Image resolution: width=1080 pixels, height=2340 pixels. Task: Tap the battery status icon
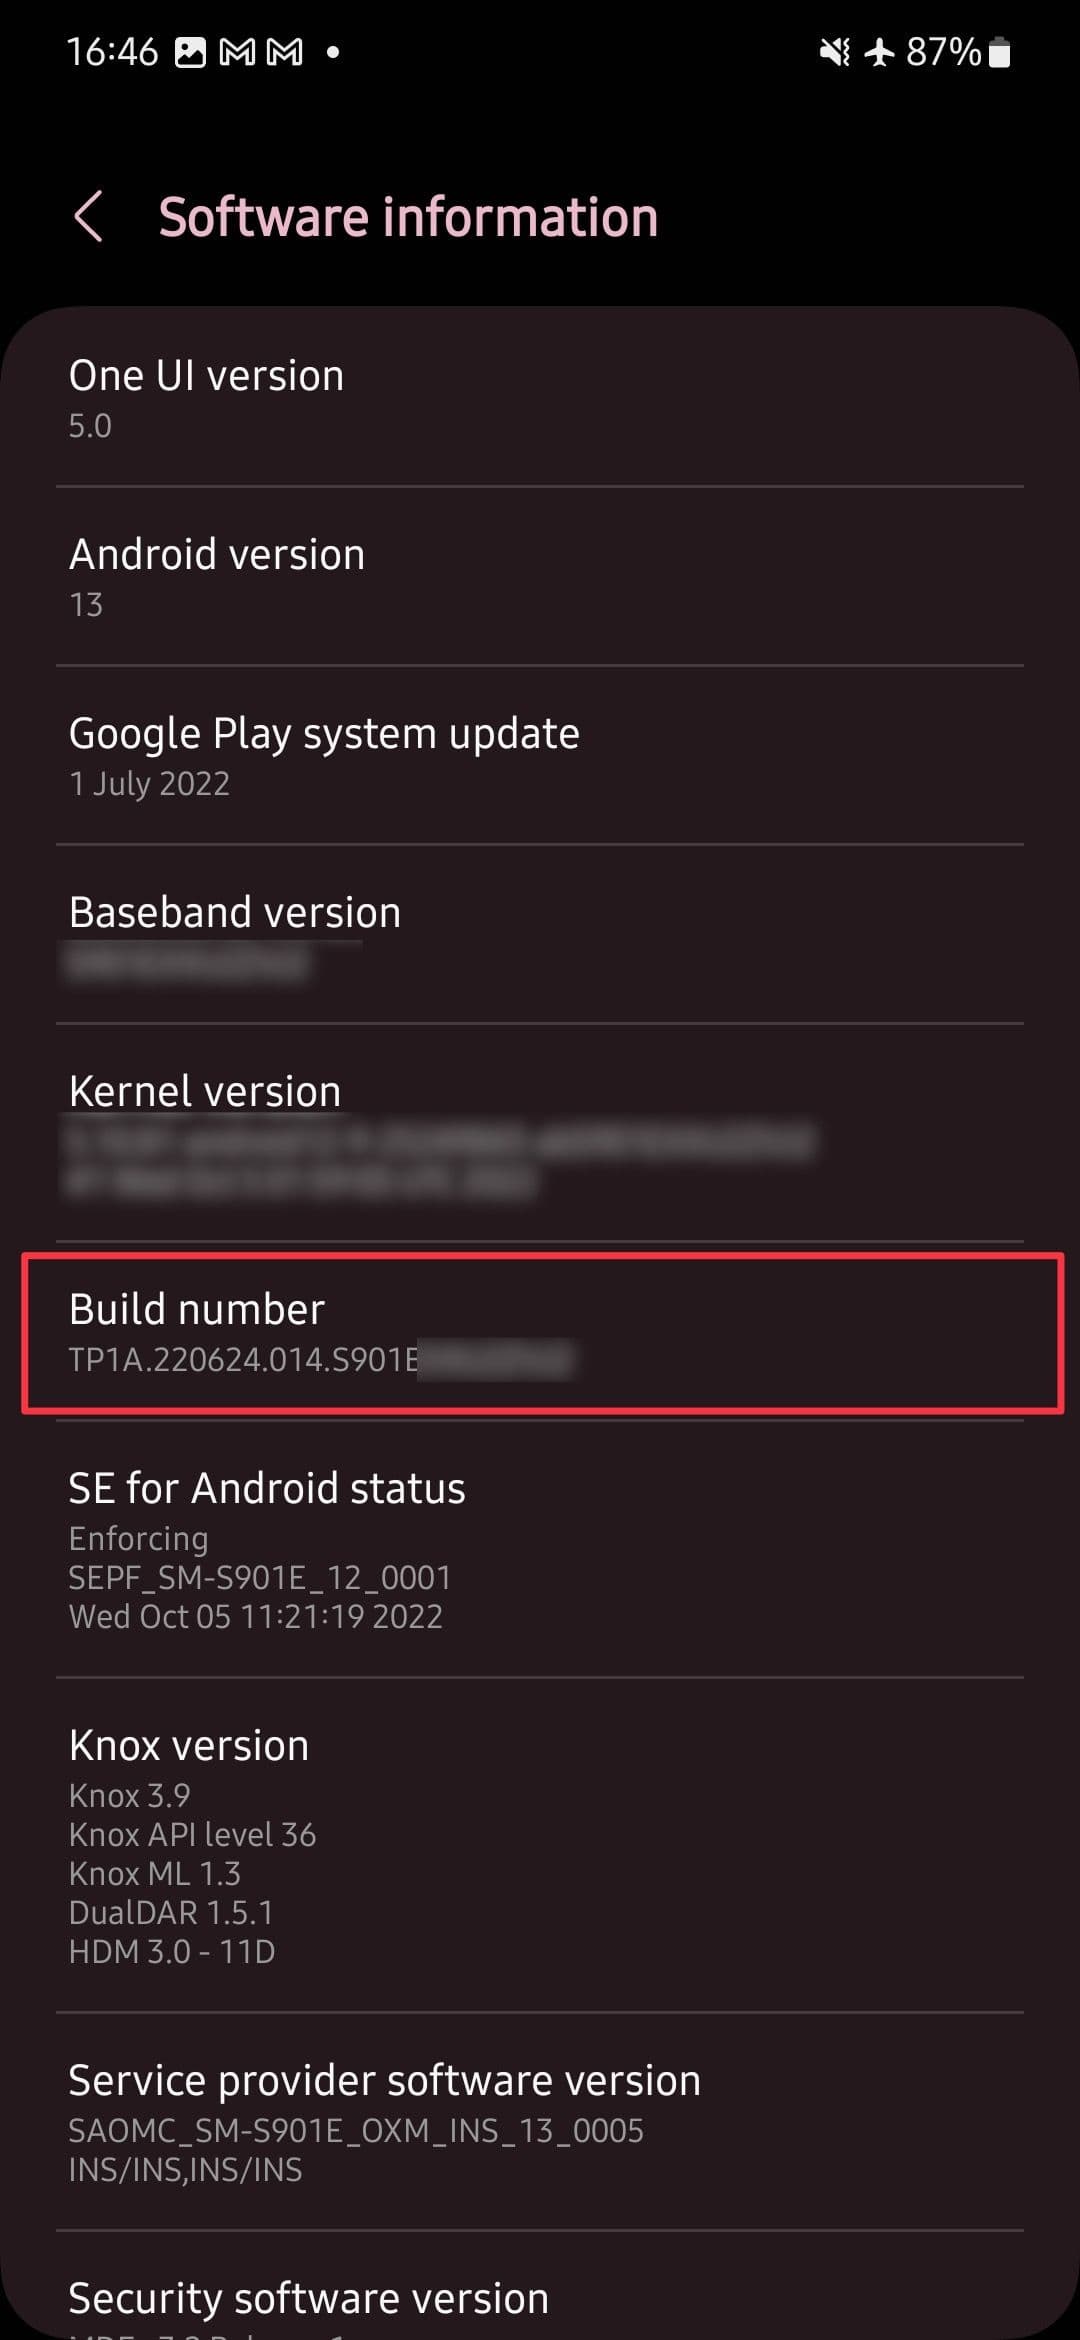(999, 52)
